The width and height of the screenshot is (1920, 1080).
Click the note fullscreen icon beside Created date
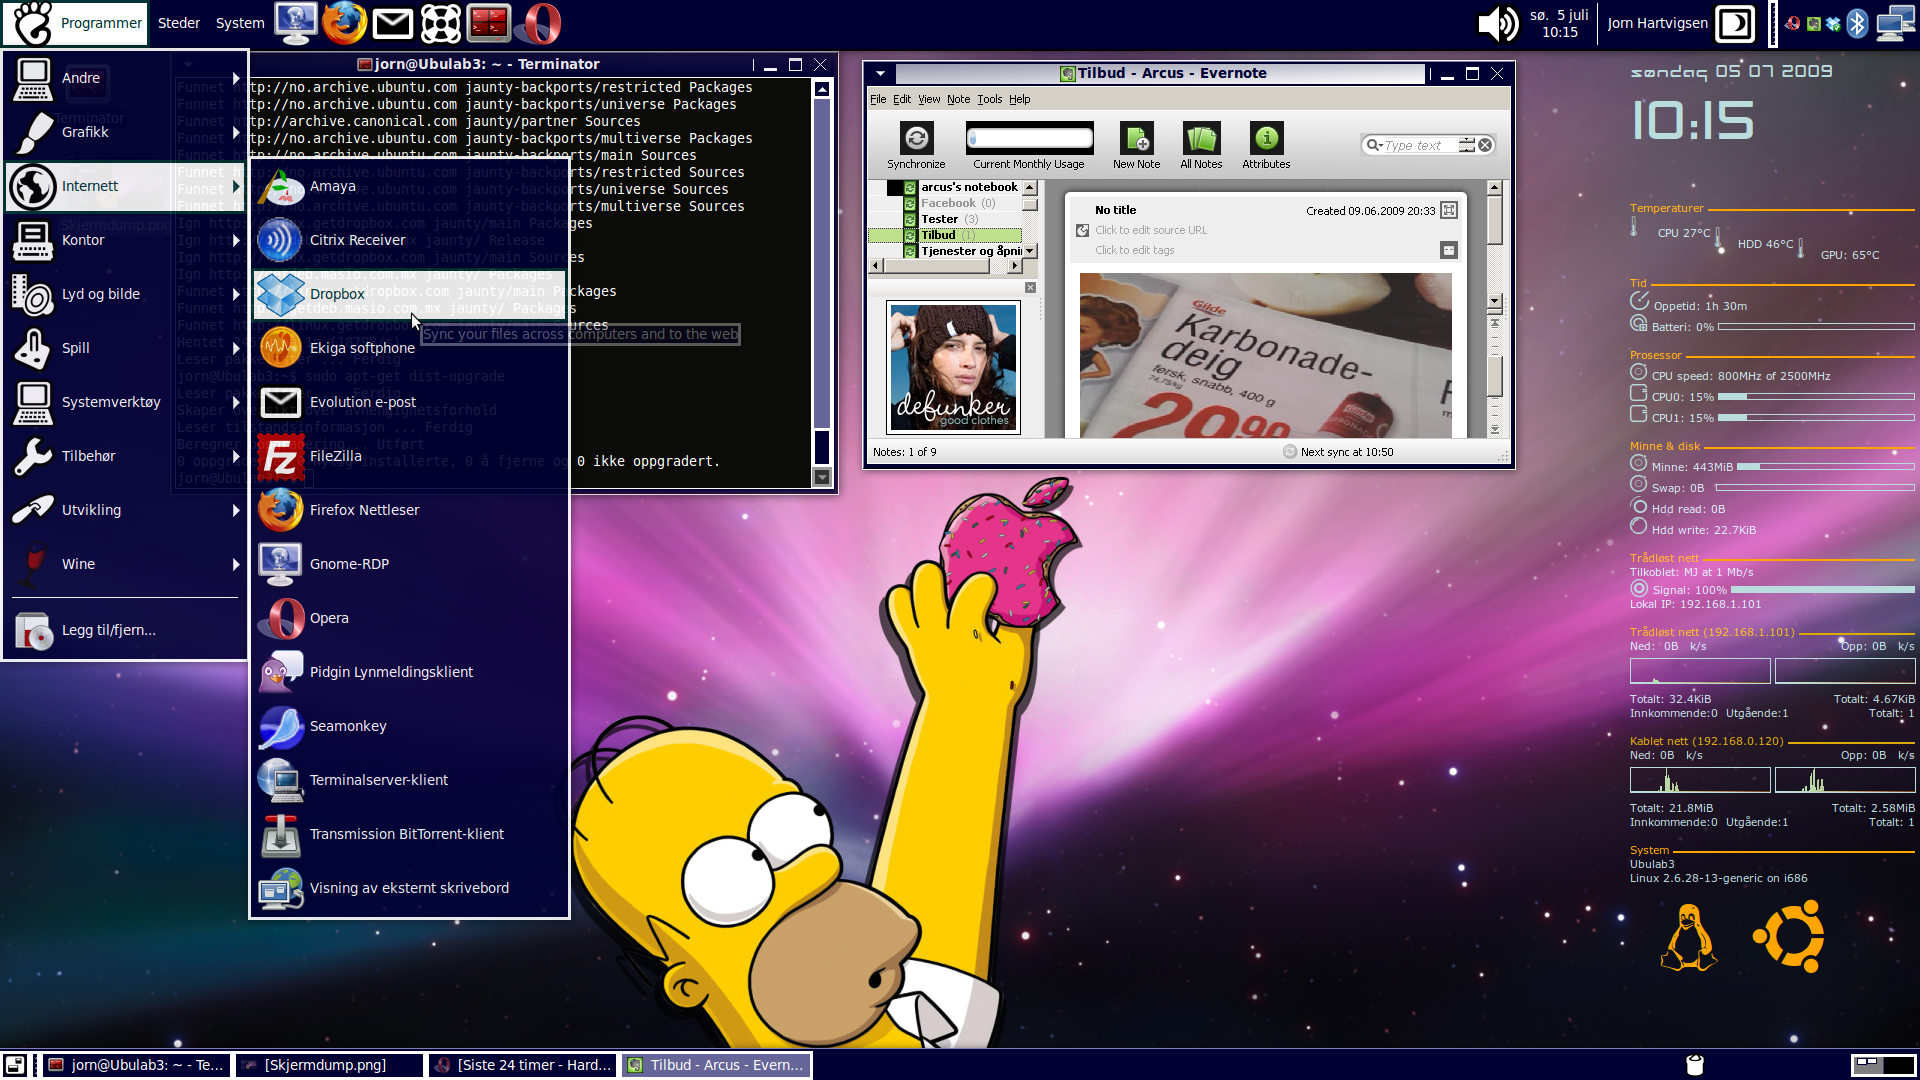(1449, 210)
